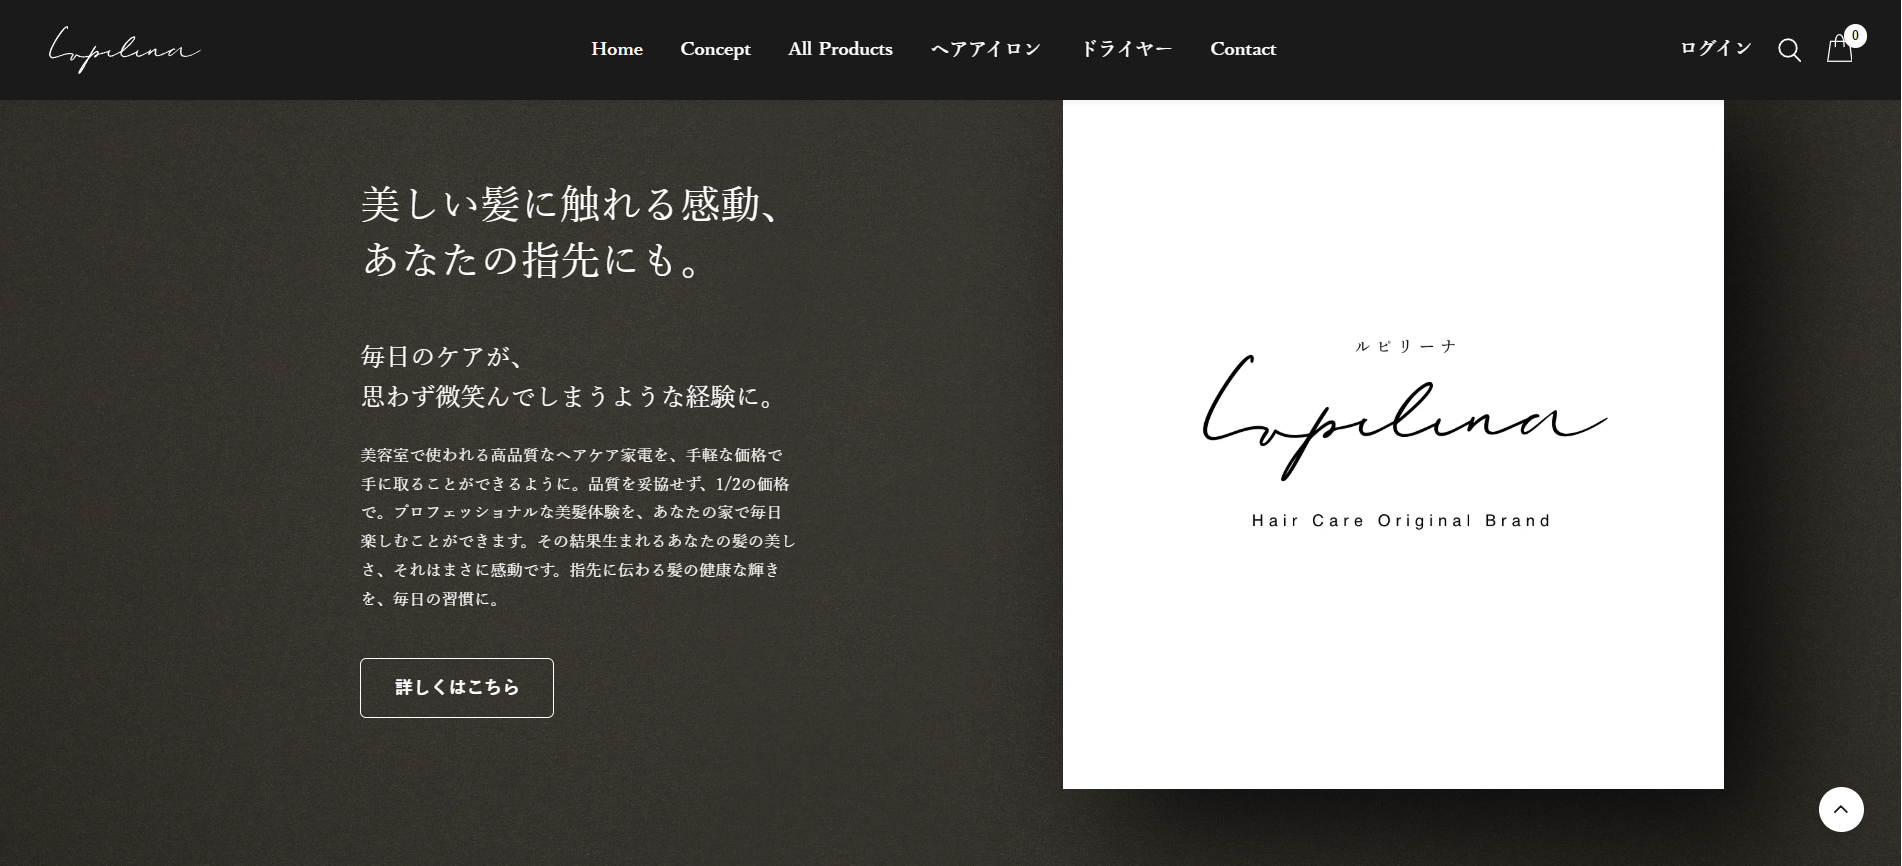Click the Lupilina logo in the header

[x=124, y=49]
